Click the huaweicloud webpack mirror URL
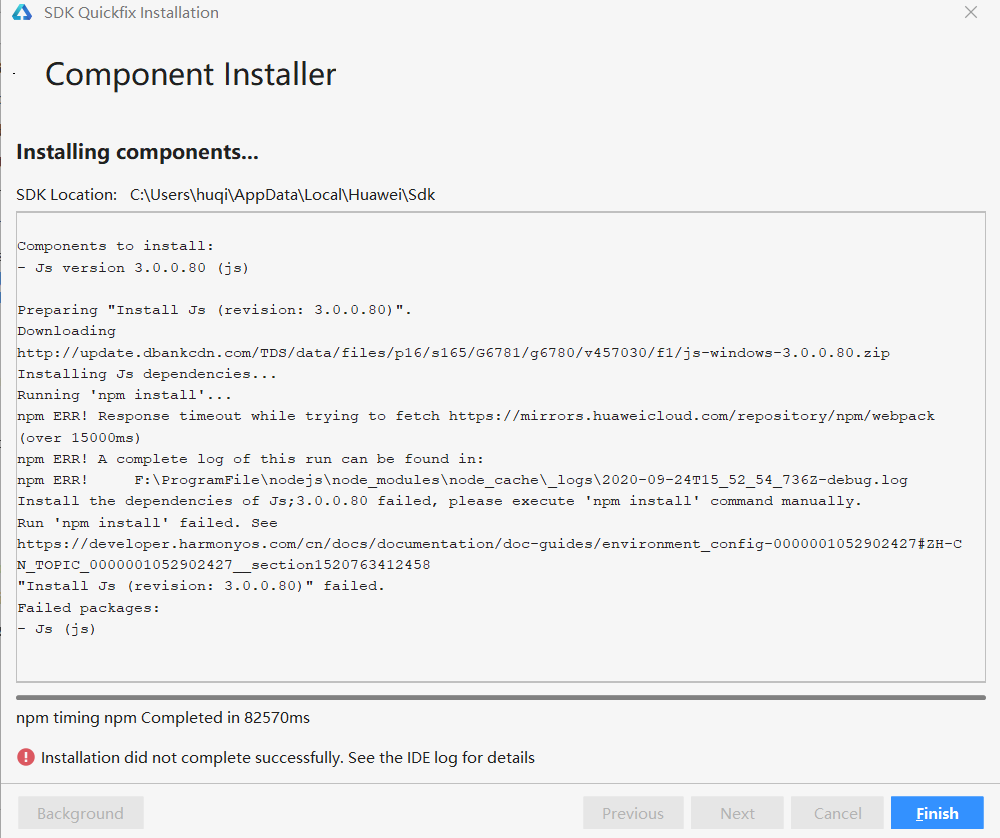The height and width of the screenshot is (838, 1000). click(x=691, y=416)
